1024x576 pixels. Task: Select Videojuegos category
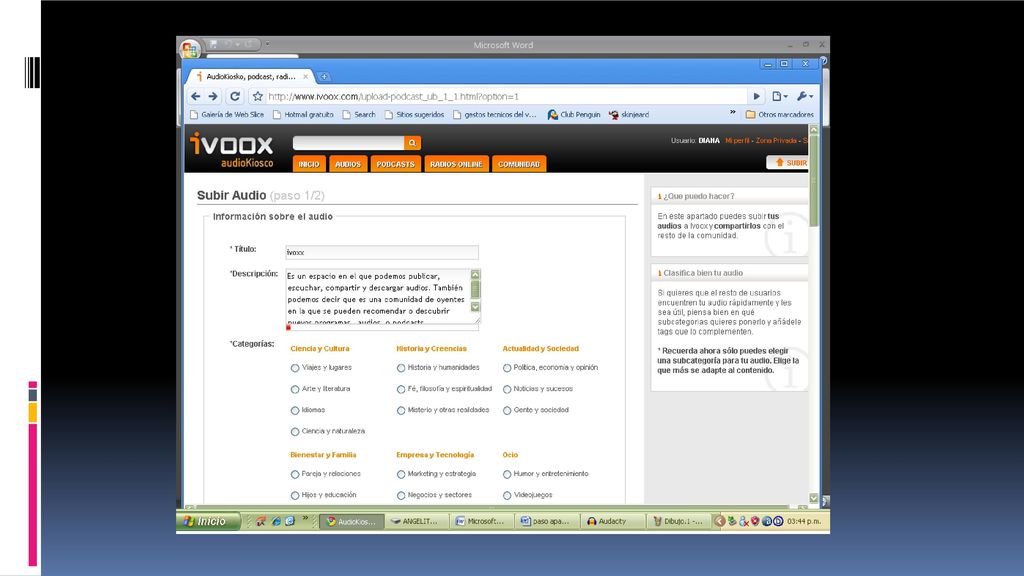coord(507,496)
